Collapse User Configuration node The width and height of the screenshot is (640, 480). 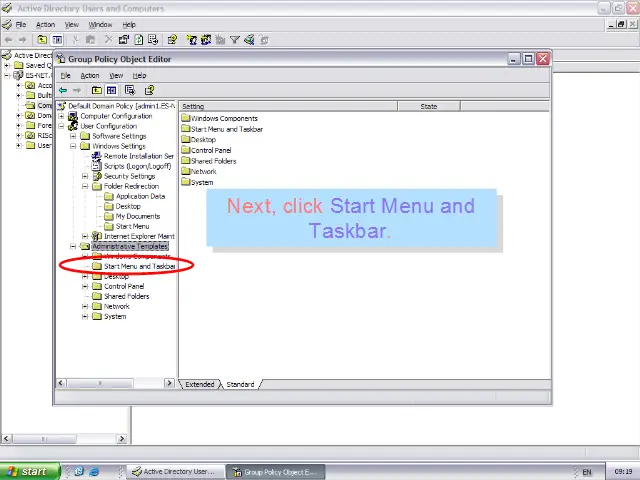pyautogui.click(x=61, y=126)
